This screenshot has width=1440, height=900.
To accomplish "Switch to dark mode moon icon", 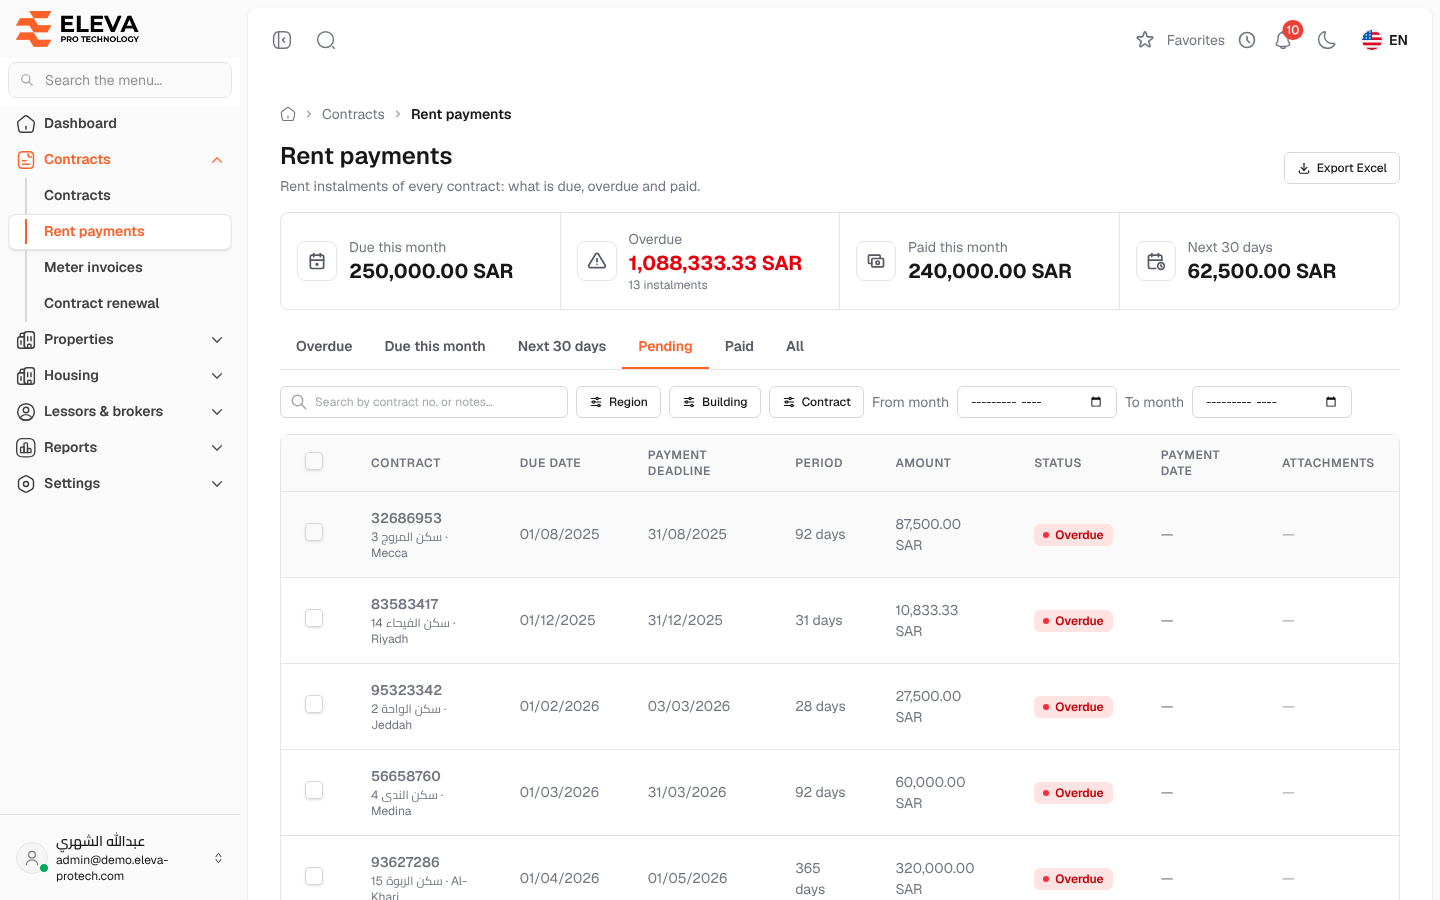I will click(1327, 40).
